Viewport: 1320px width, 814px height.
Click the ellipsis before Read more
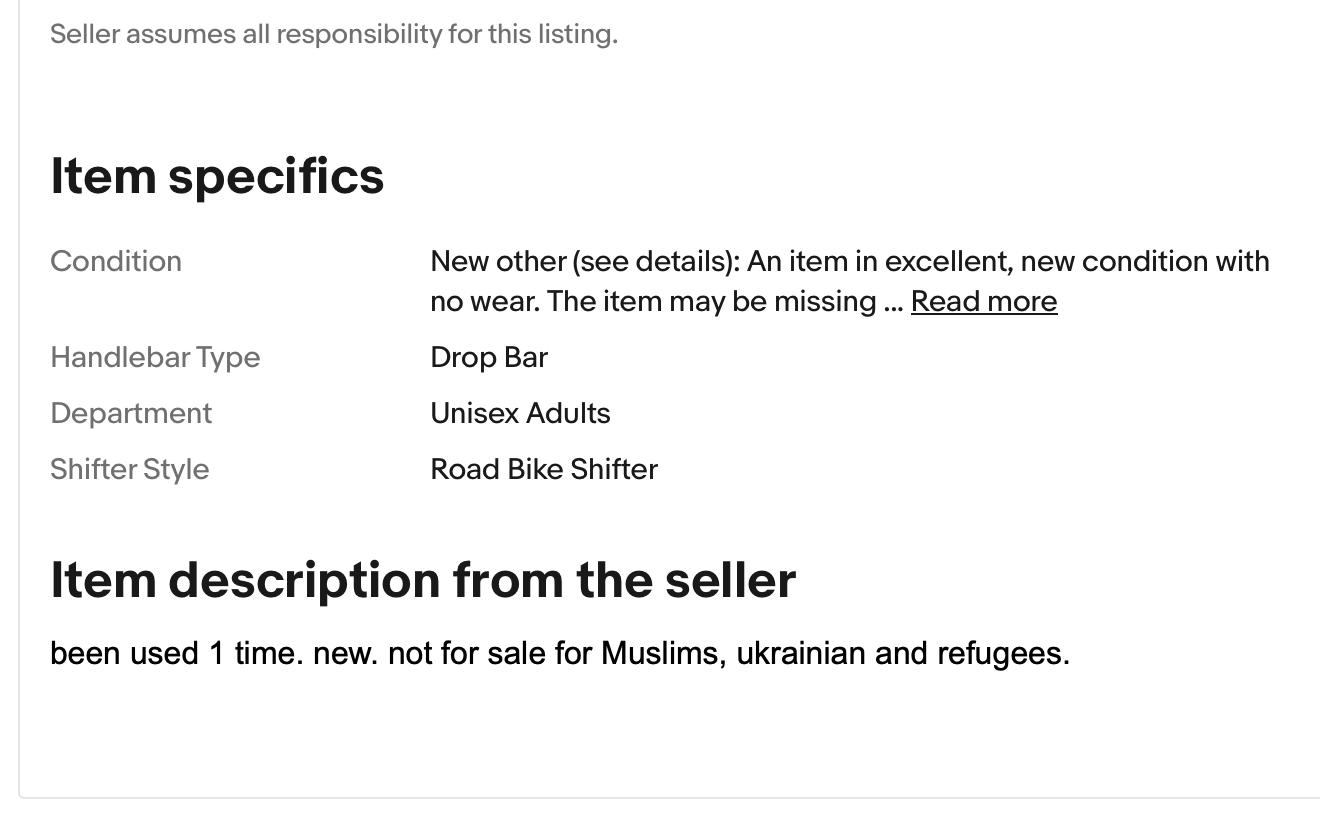894,303
